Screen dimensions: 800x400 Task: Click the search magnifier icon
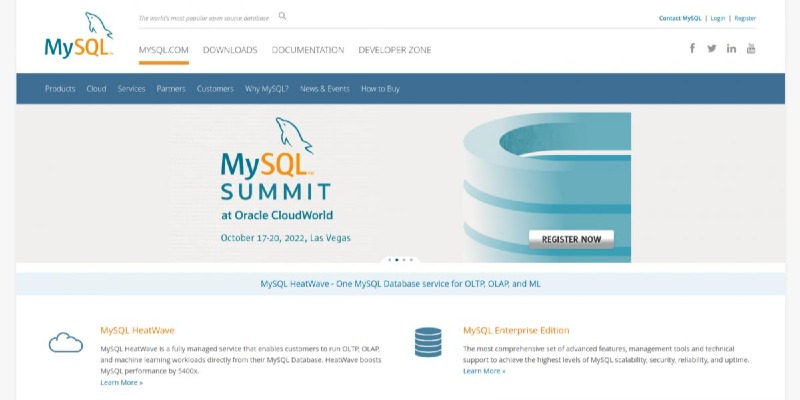coord(282,16)
